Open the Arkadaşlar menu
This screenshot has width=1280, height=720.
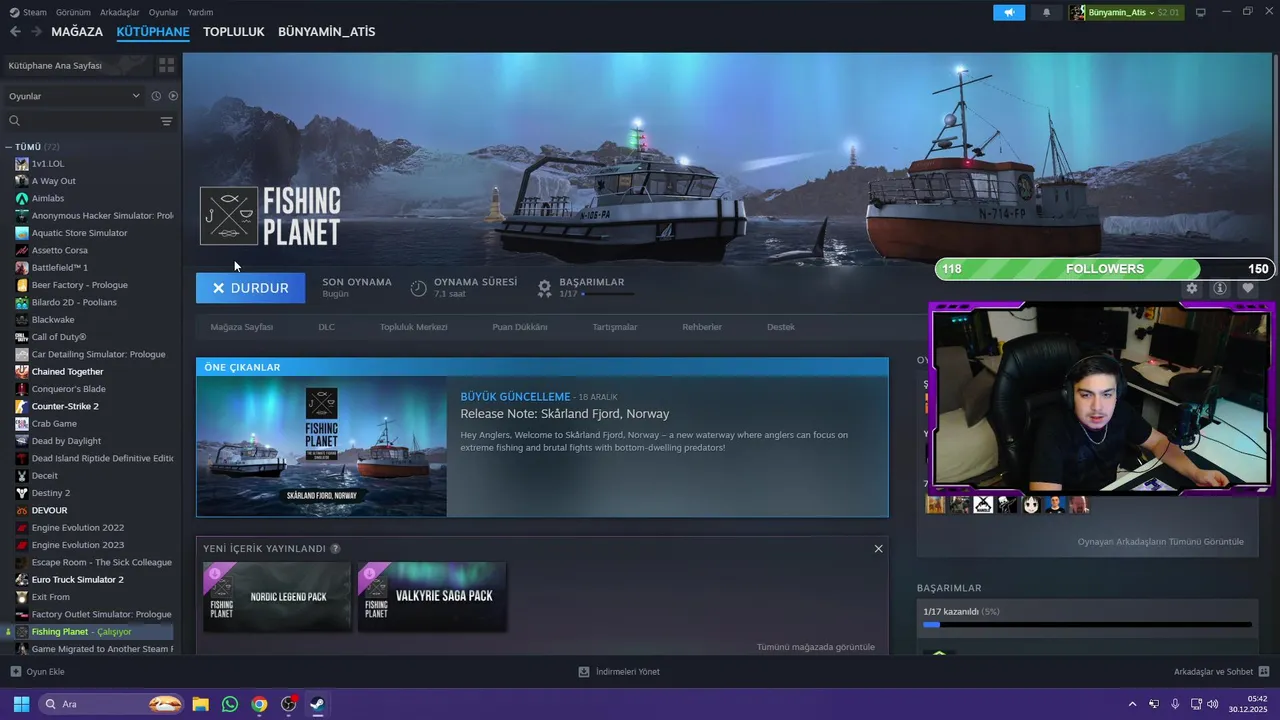pos(120,12)
